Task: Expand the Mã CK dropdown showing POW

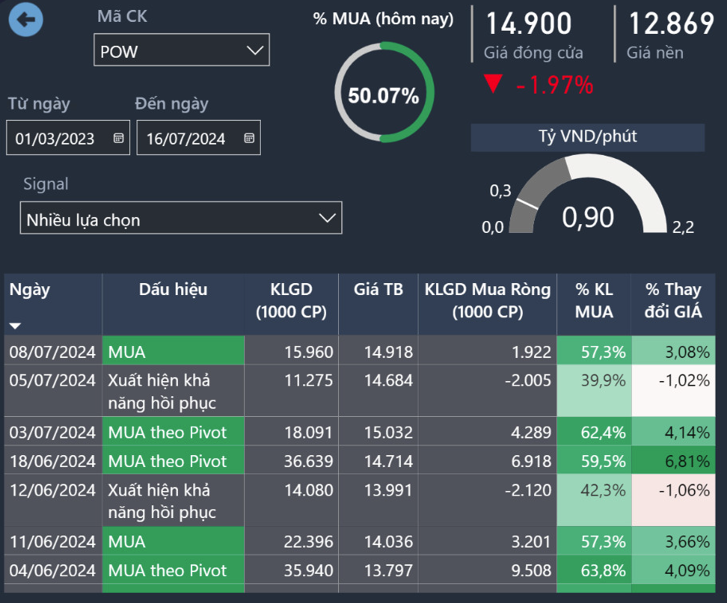Action: point(255,49)
